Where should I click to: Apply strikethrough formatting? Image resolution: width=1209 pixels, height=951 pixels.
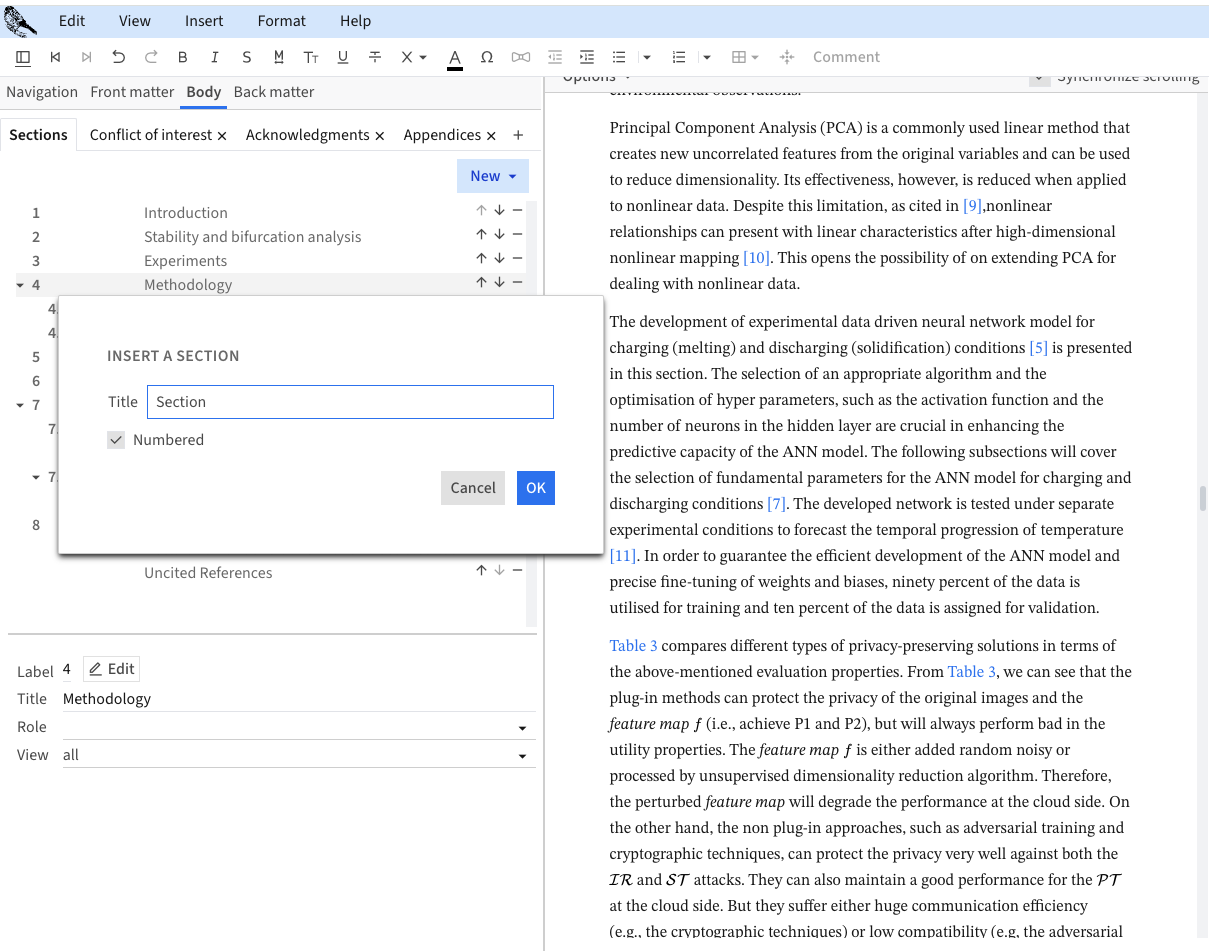tap(375, 57)
